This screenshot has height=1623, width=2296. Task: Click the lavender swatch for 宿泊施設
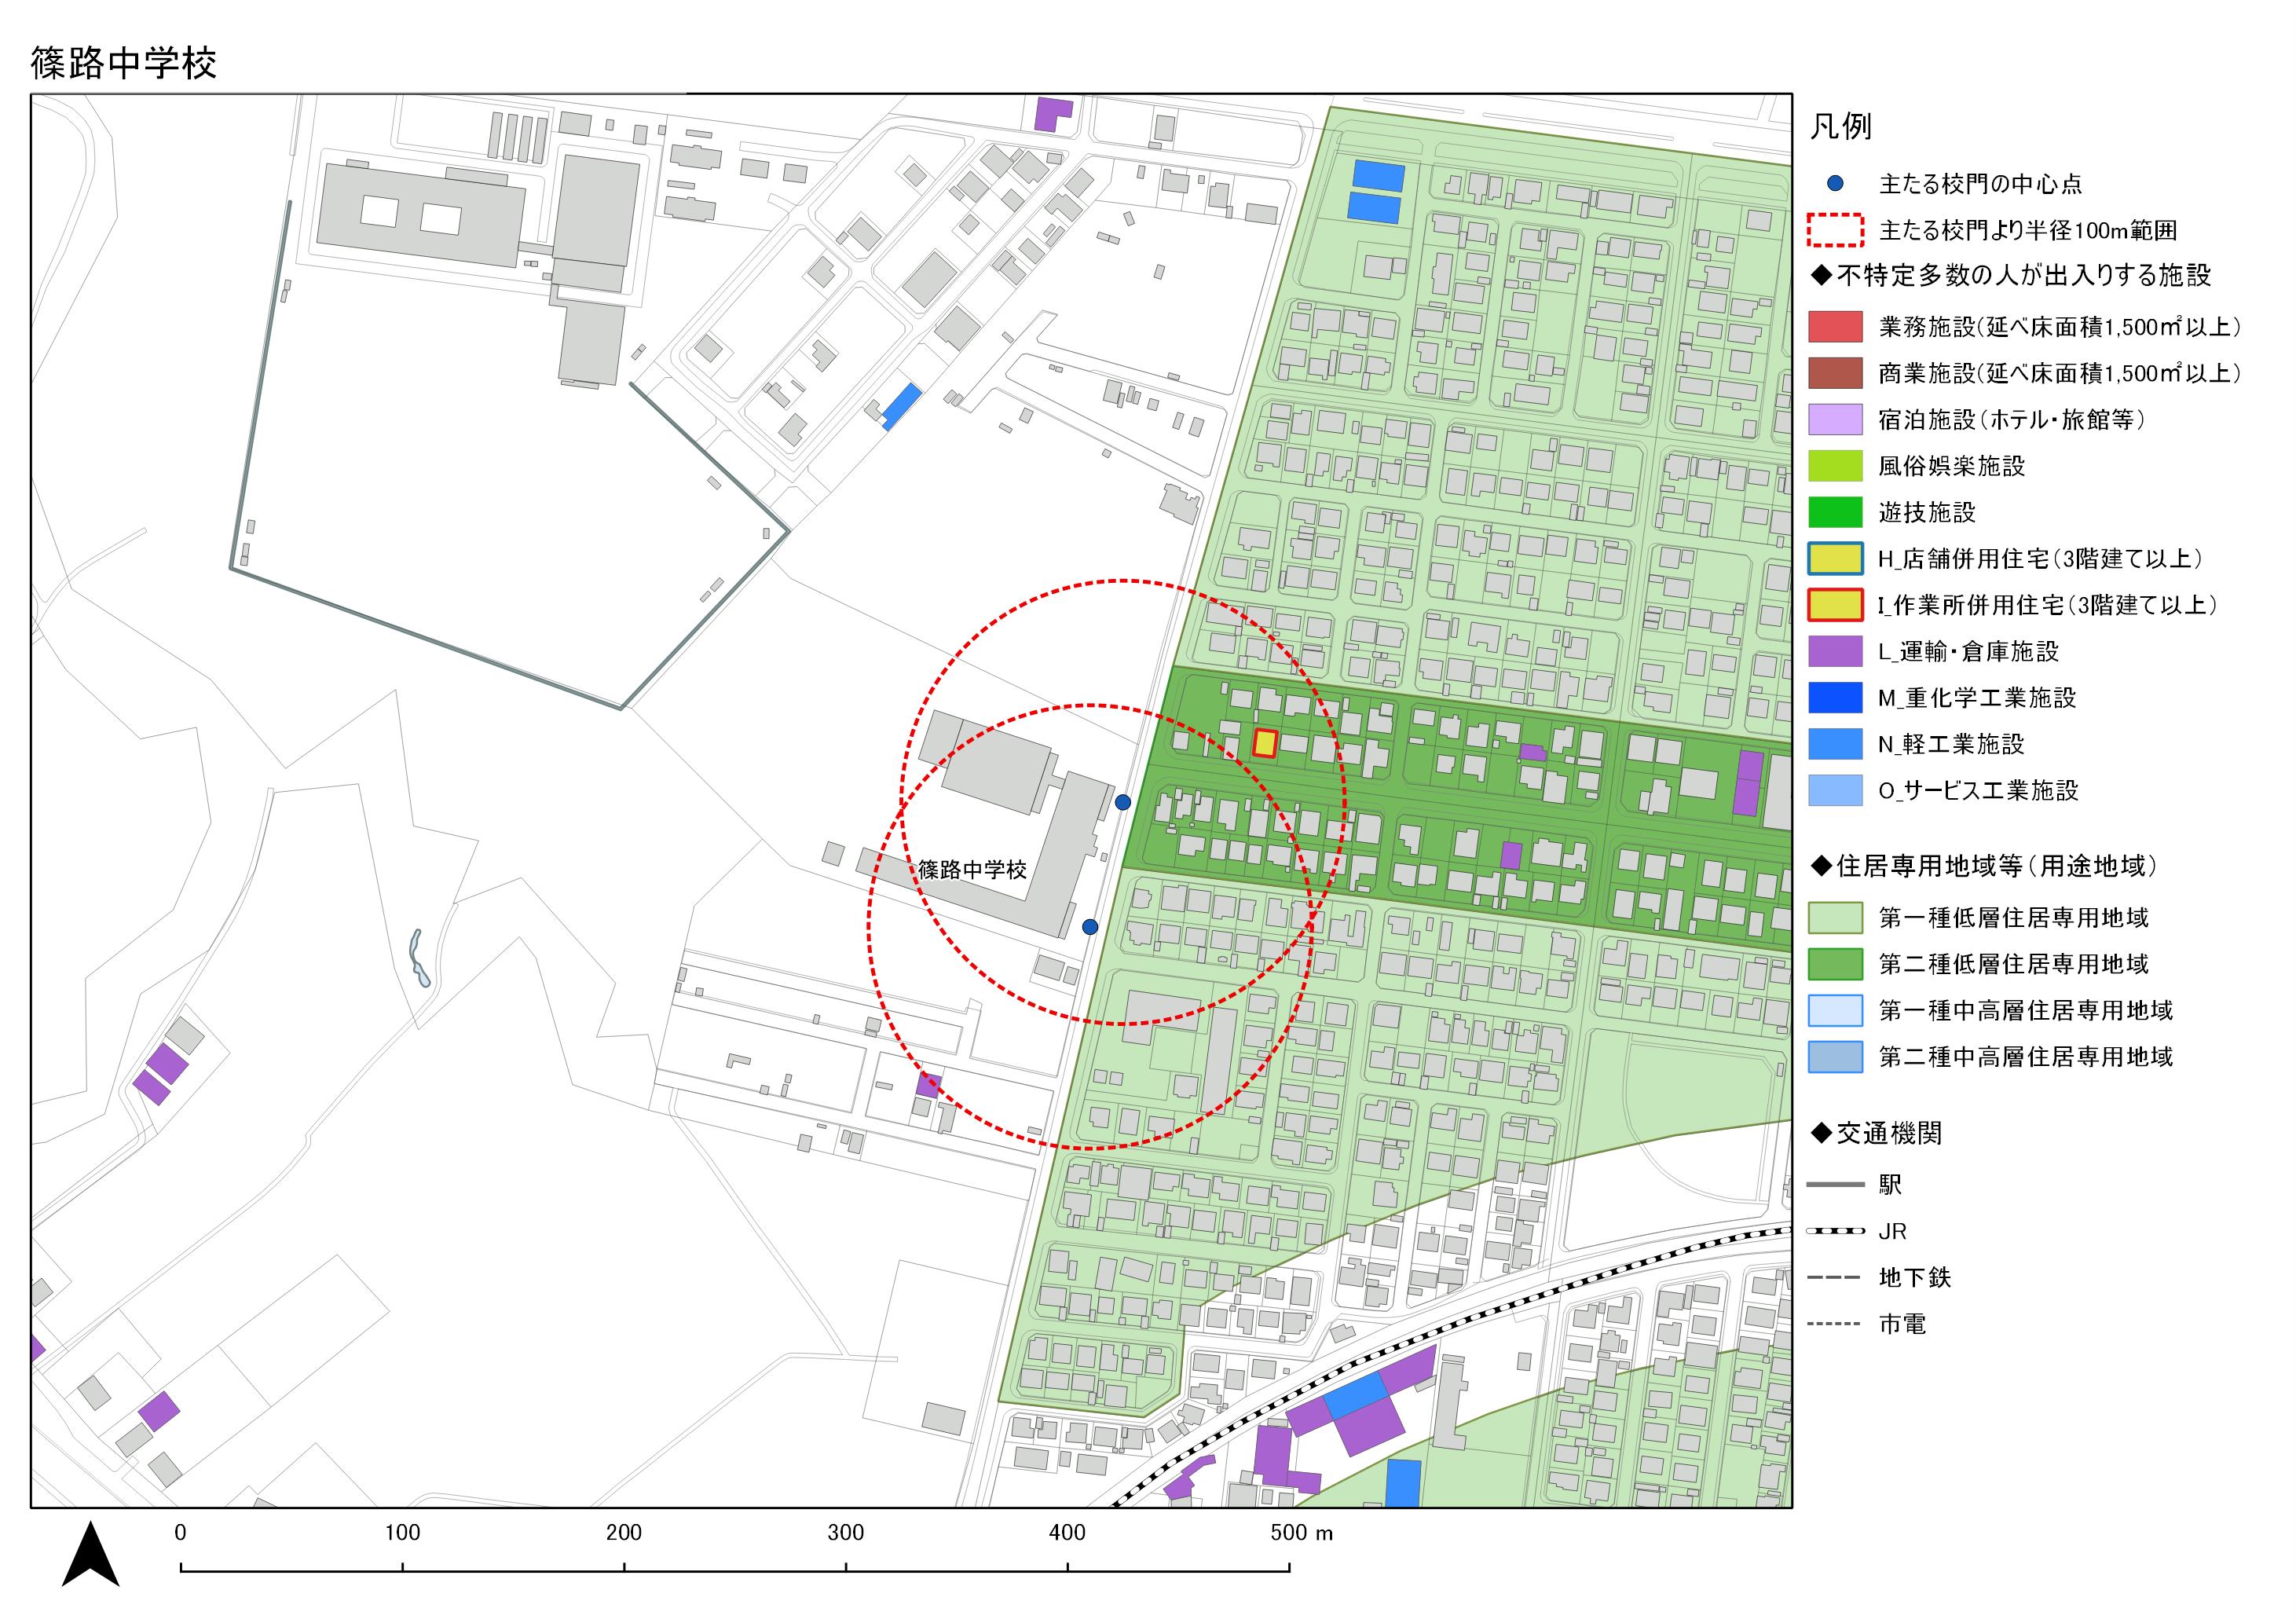pyautogui.click(x=1835, y=419)
